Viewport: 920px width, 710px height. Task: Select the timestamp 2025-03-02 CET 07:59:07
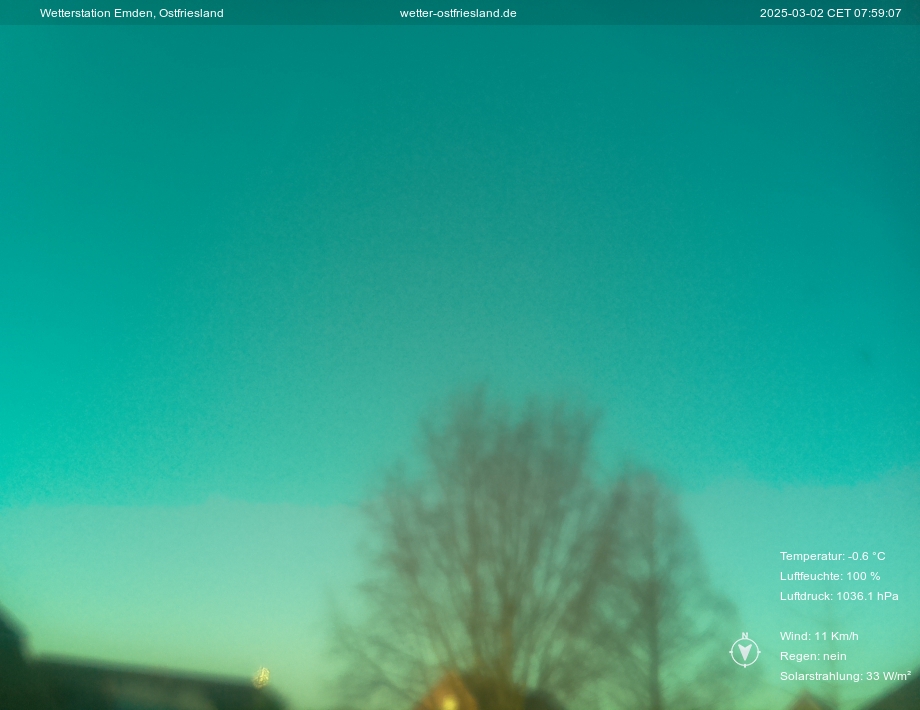830,13
